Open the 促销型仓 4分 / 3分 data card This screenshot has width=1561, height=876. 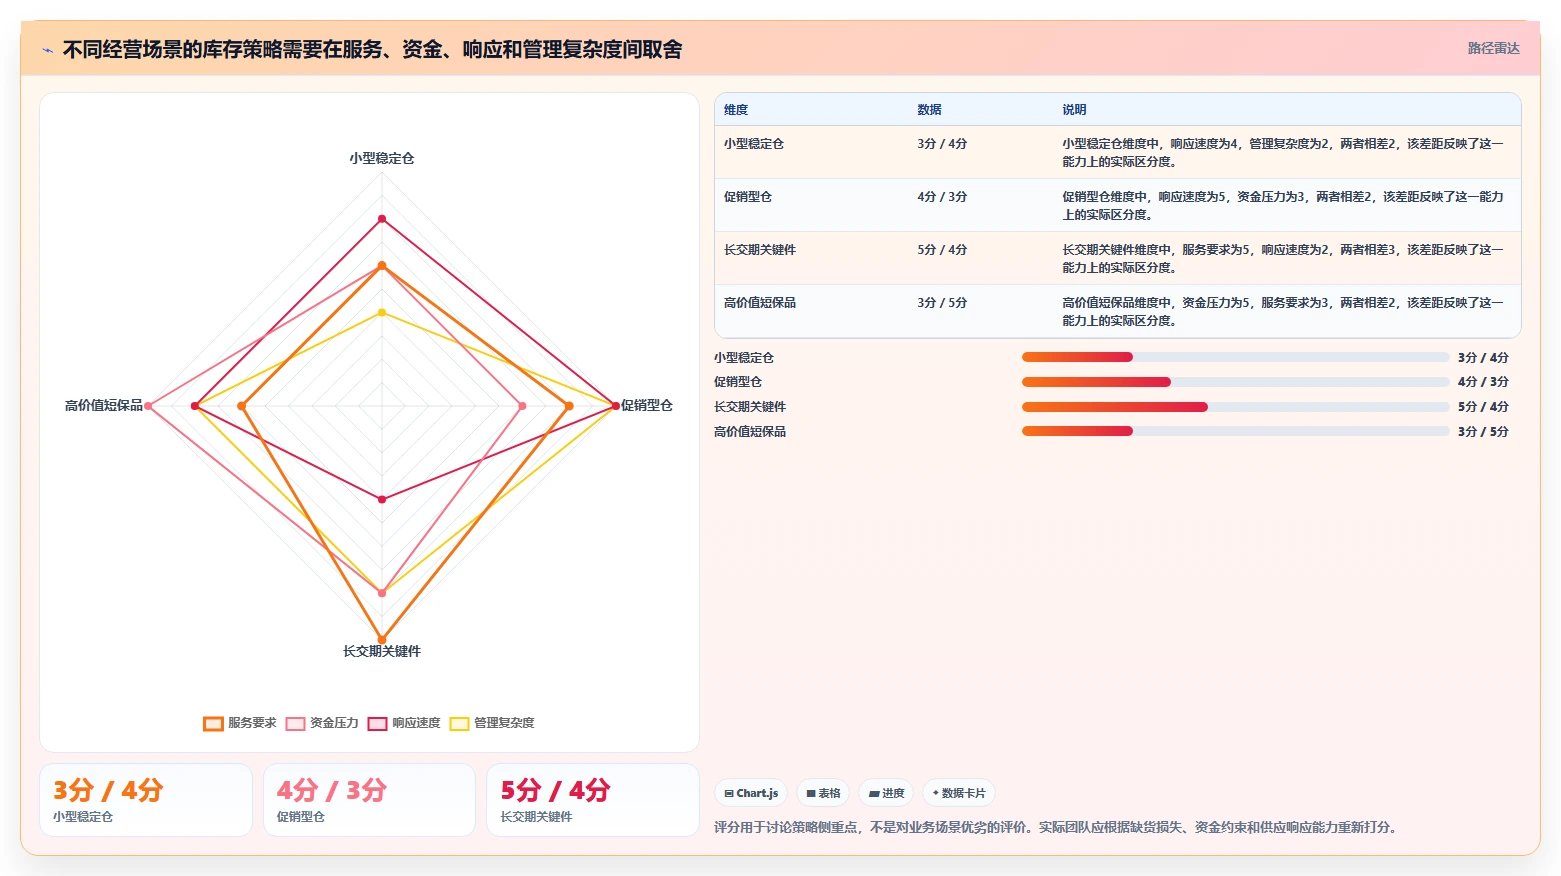(x=369, y=800)
